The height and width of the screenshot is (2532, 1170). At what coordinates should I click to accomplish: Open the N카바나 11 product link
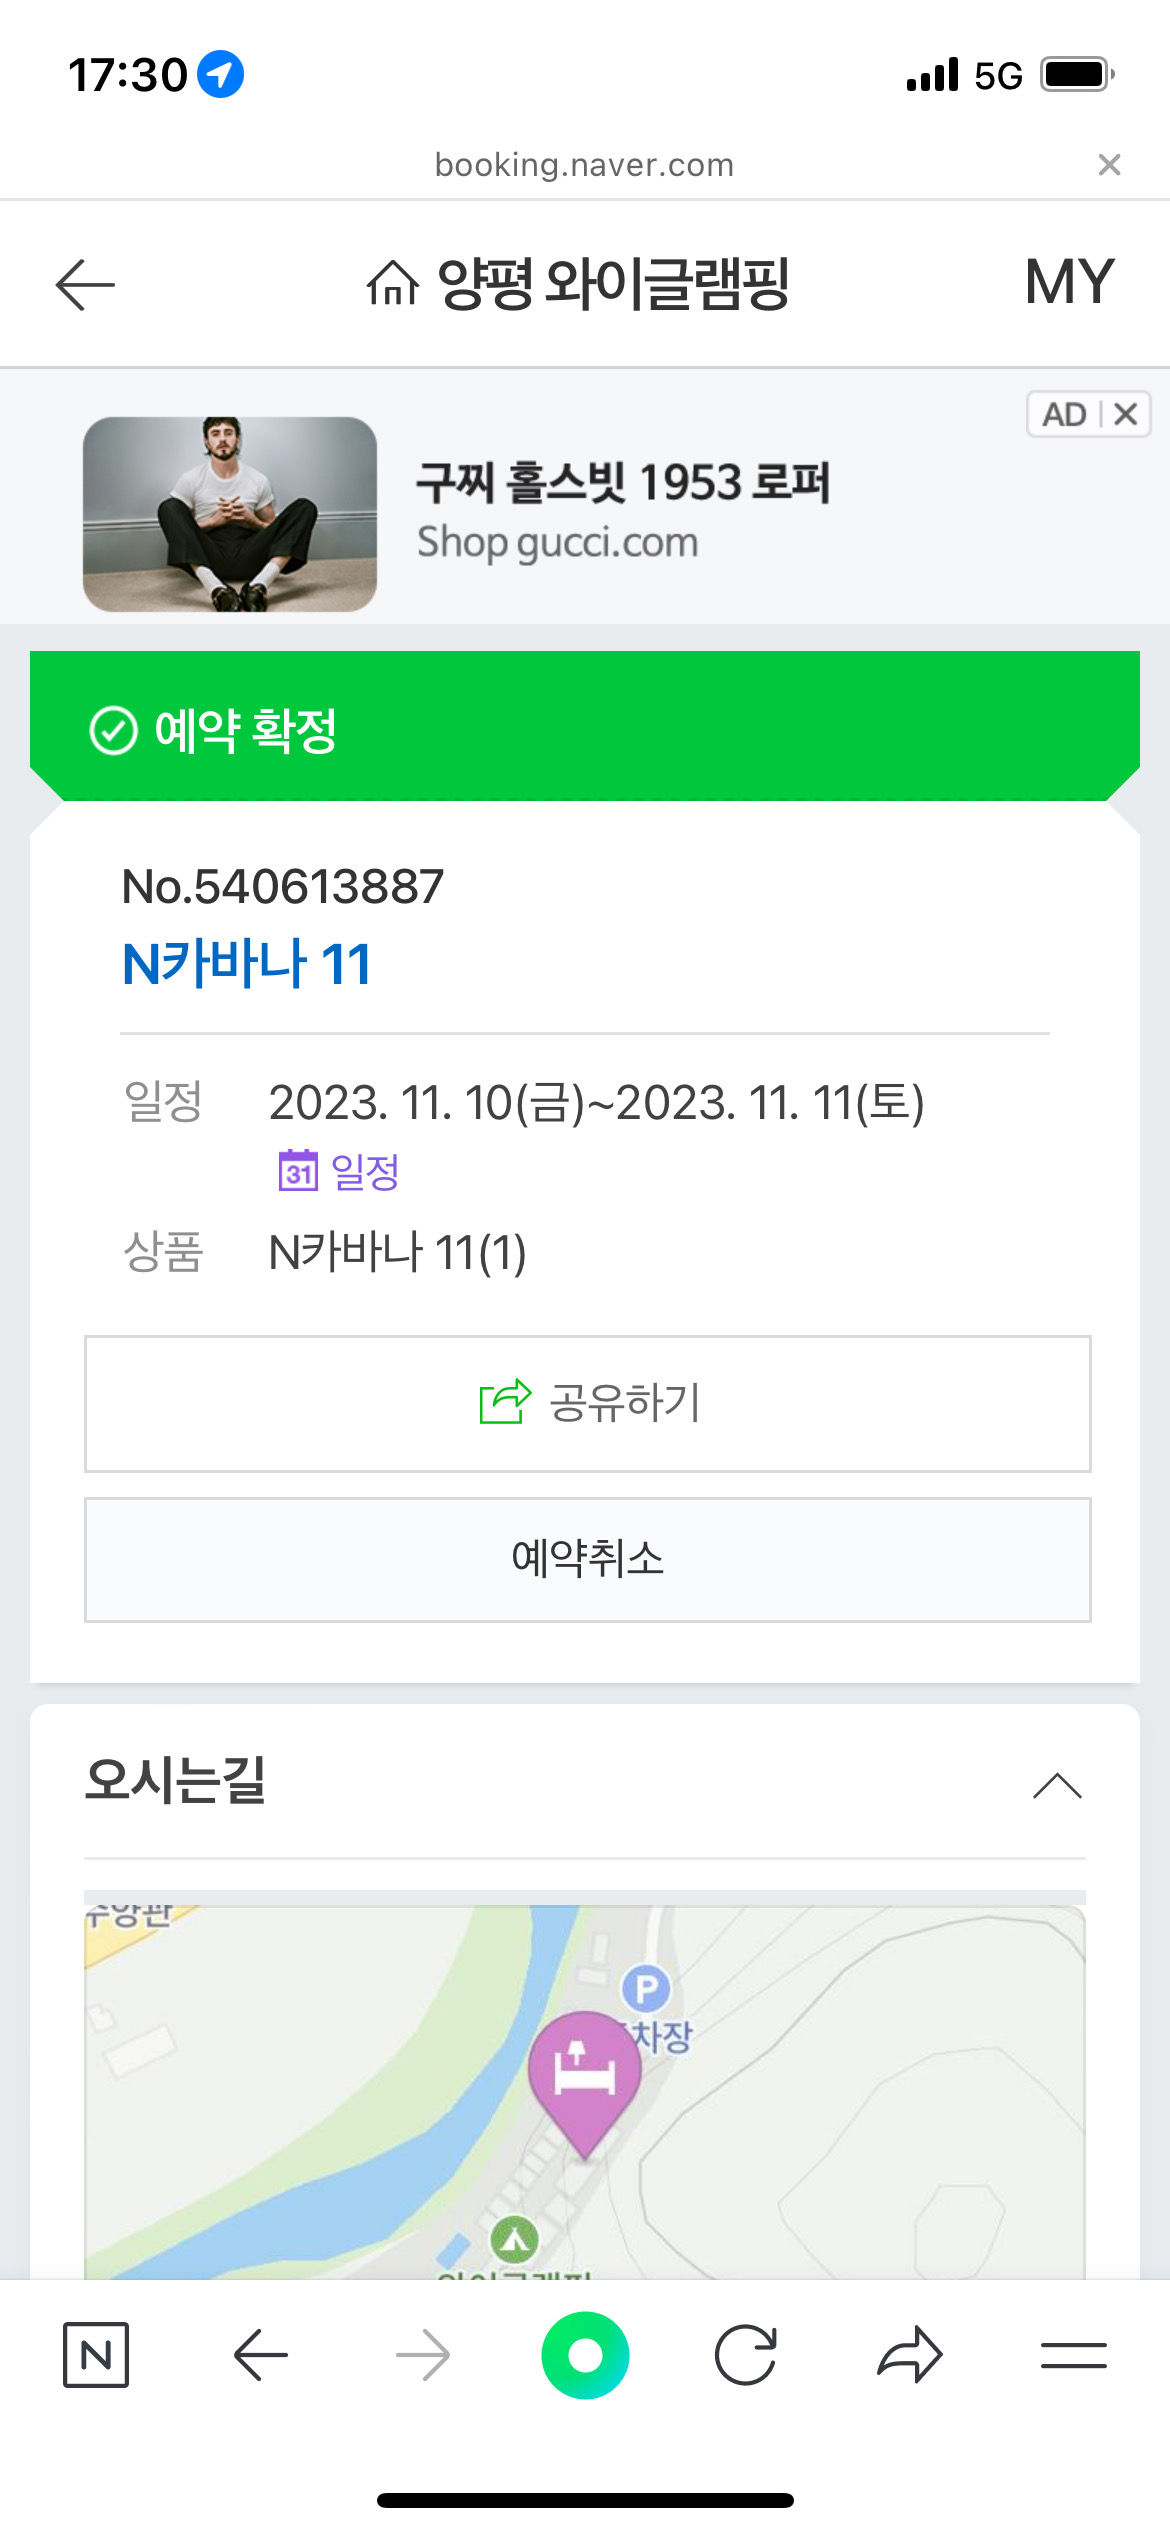click(x=246, y=965)
